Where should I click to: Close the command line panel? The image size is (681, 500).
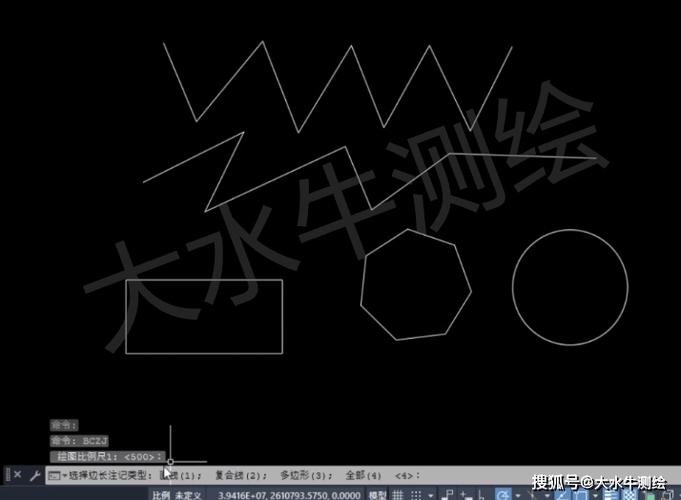point(17,475)
